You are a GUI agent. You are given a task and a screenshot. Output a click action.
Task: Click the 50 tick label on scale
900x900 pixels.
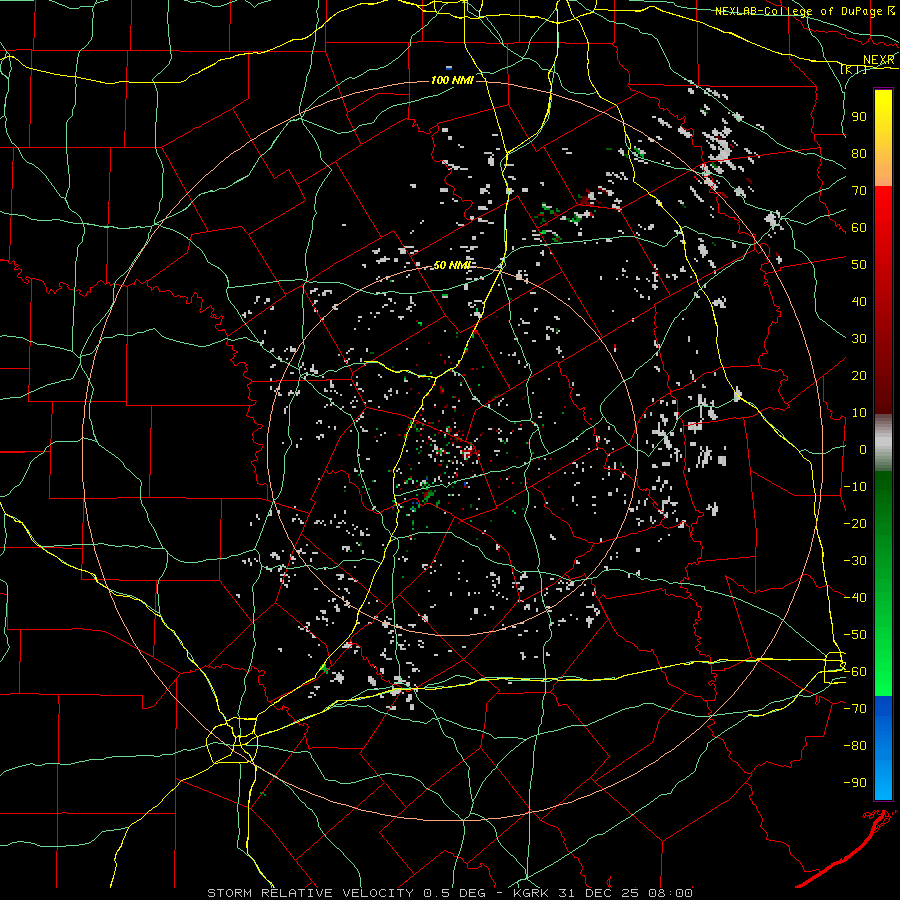[x=859, y=265]
